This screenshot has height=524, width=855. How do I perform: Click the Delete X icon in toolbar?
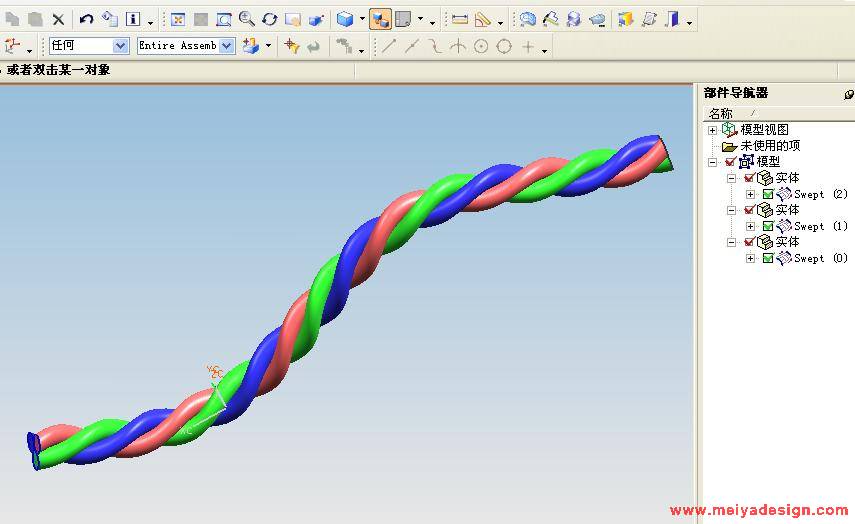58,19
